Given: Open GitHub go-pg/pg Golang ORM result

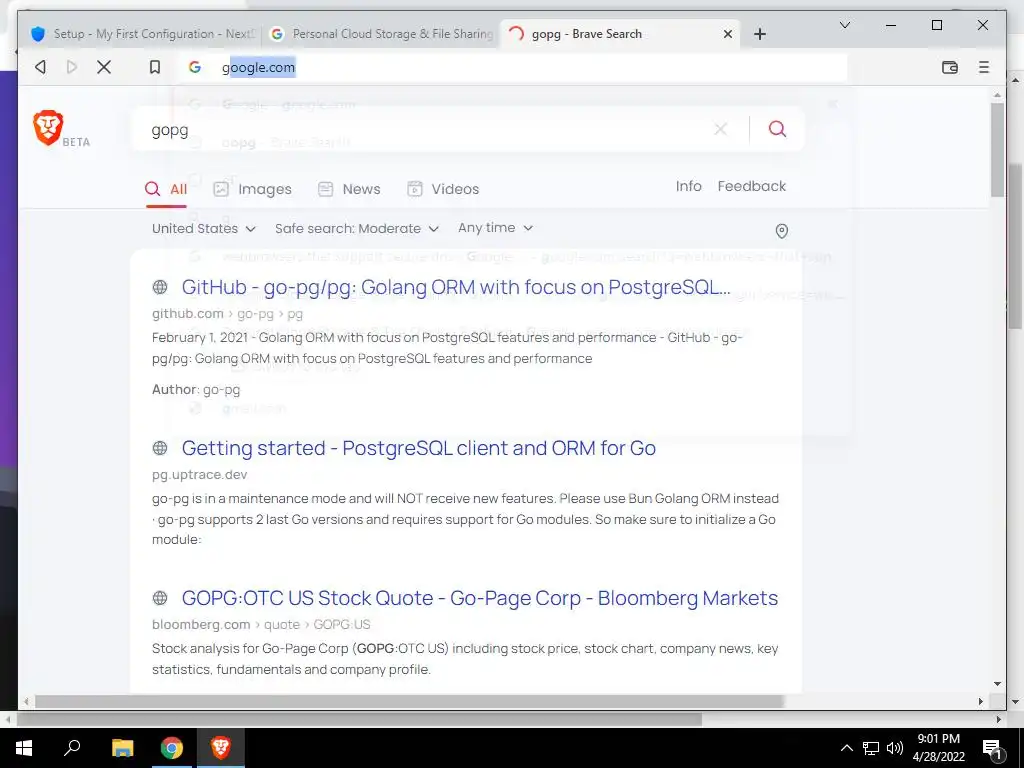Looking at the screenshot, I should [x=456, y=287].
